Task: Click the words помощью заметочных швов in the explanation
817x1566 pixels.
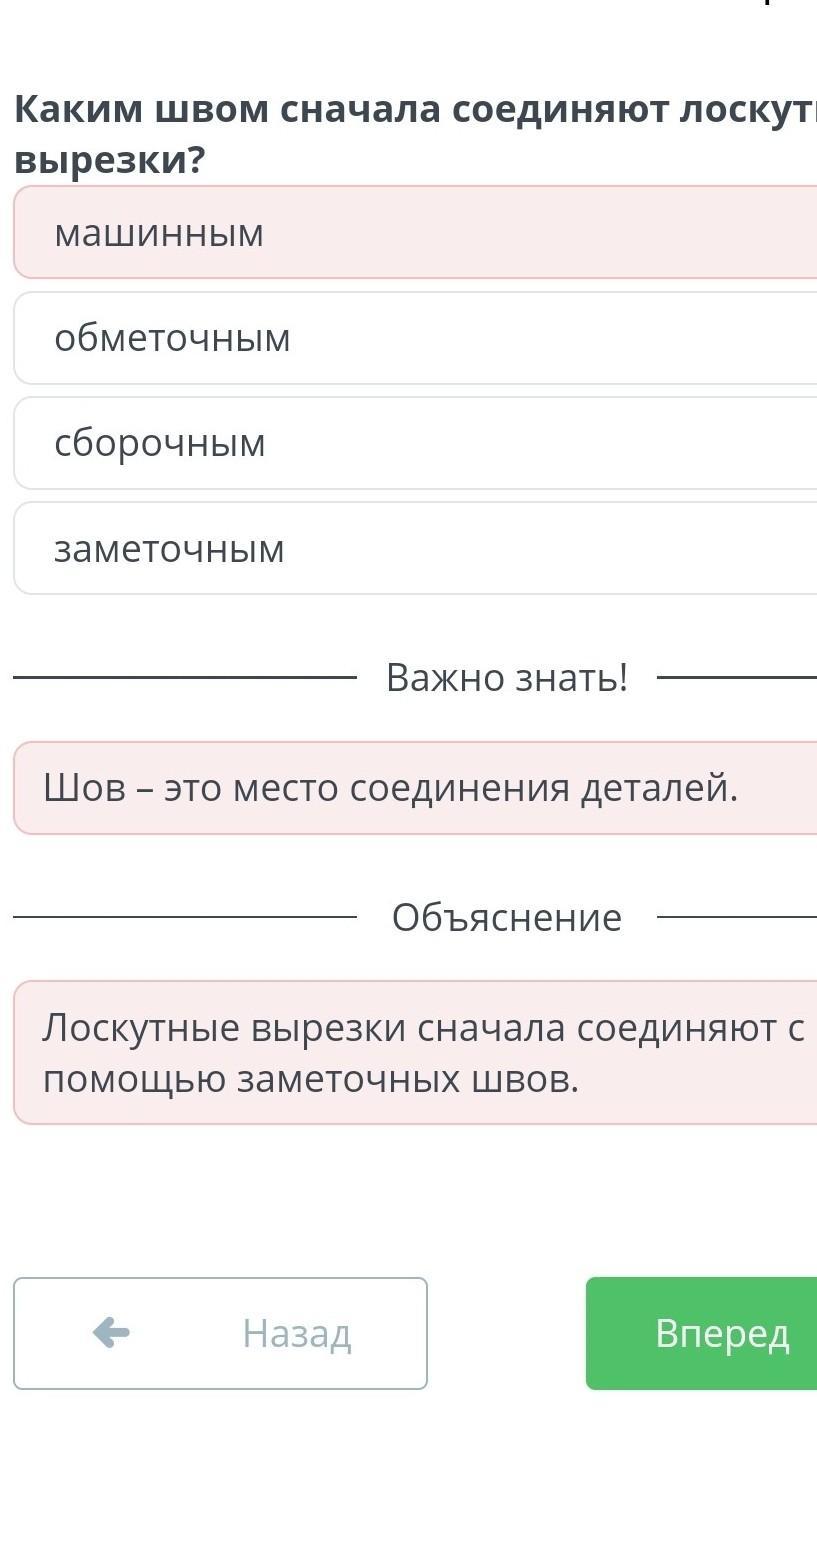Action: (x=311, y=1079)
